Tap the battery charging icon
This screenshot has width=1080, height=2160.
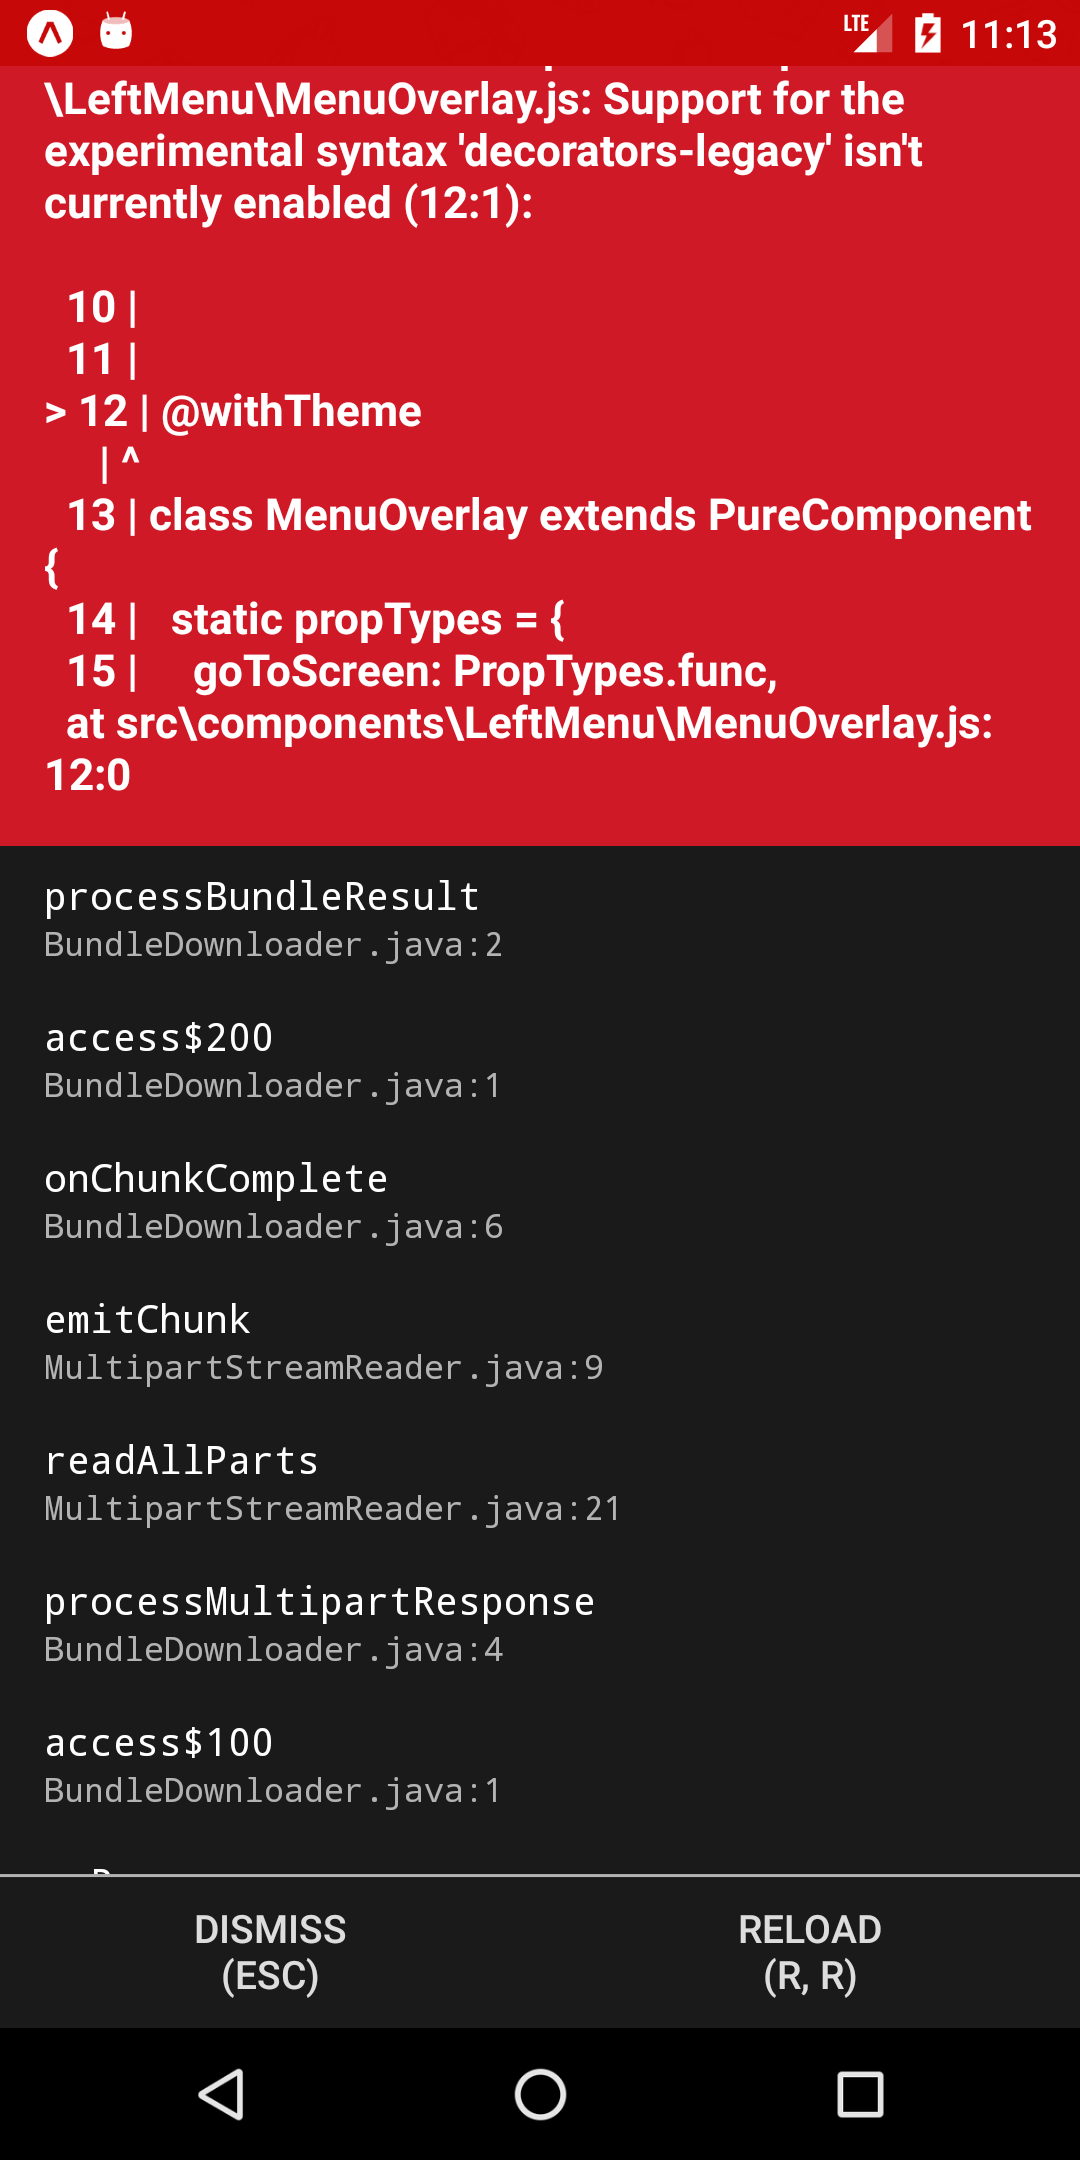tap(928, 33)
